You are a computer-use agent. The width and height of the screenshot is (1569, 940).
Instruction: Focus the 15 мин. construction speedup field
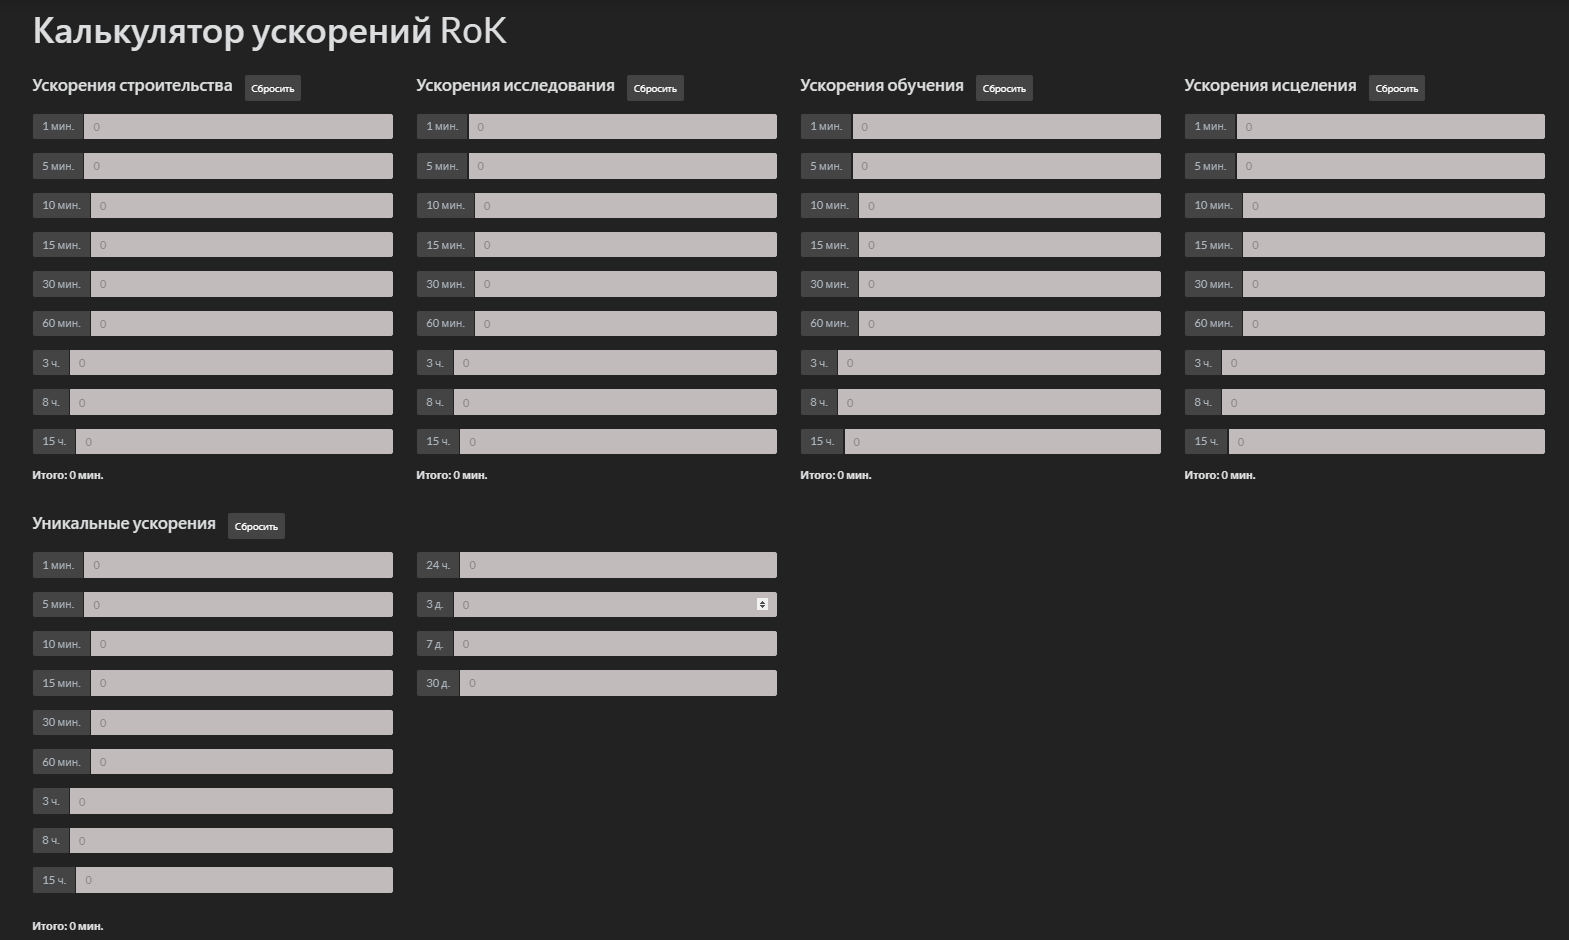pyautogui.click(x=242, y=245)
